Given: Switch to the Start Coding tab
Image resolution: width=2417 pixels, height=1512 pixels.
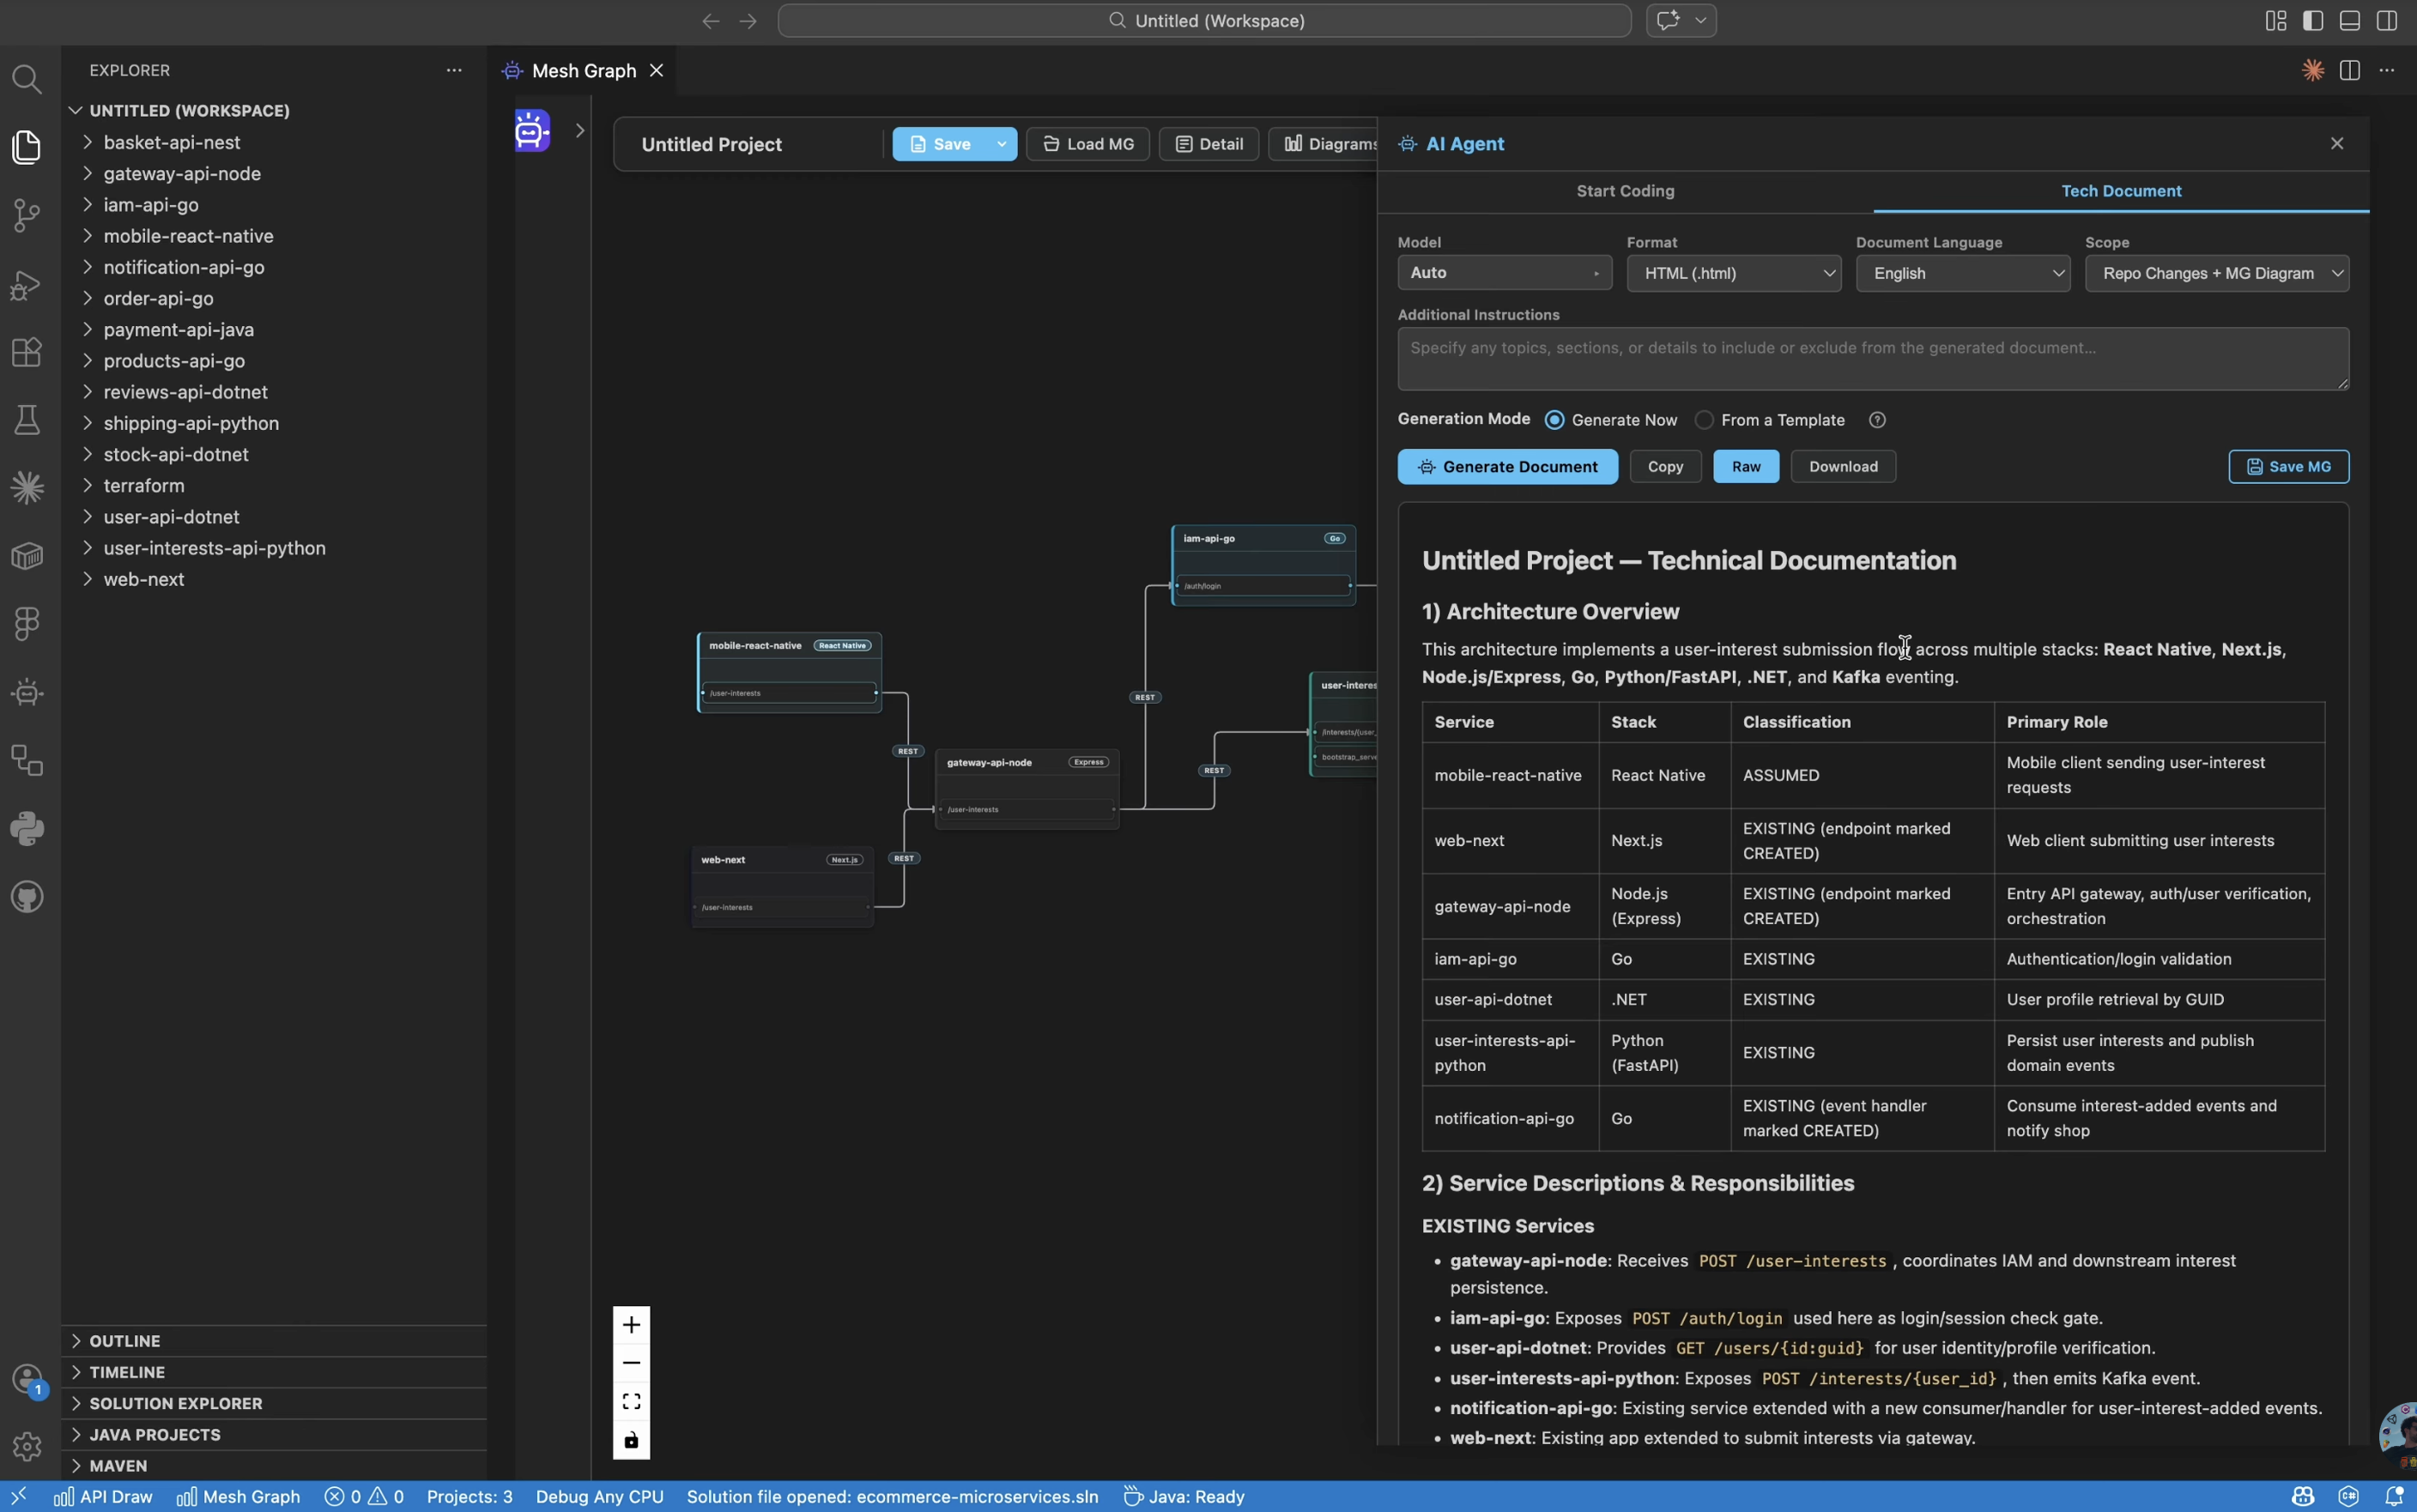Looking at the screenshot, I should (1624, 191).
